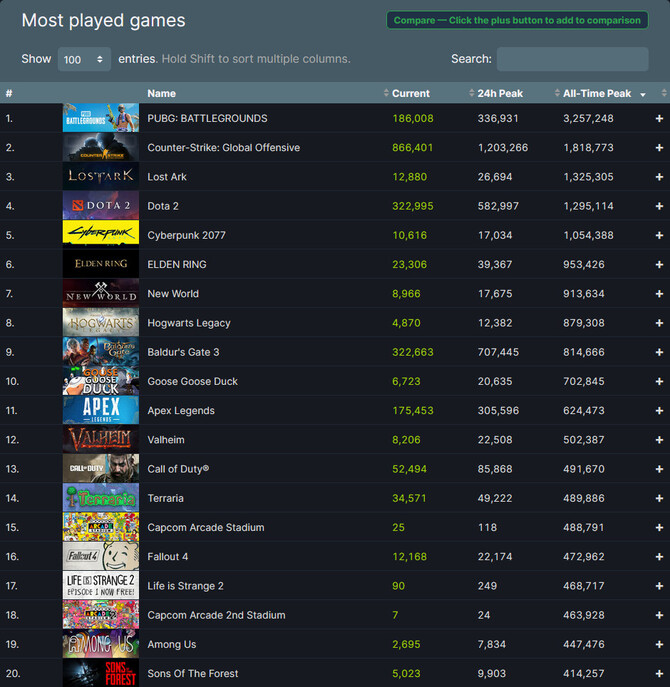The height and width of the screenshot is (687, 670).
Task: Open Counter-Strike: Global Offensive link
Action: tap(223, 148)
